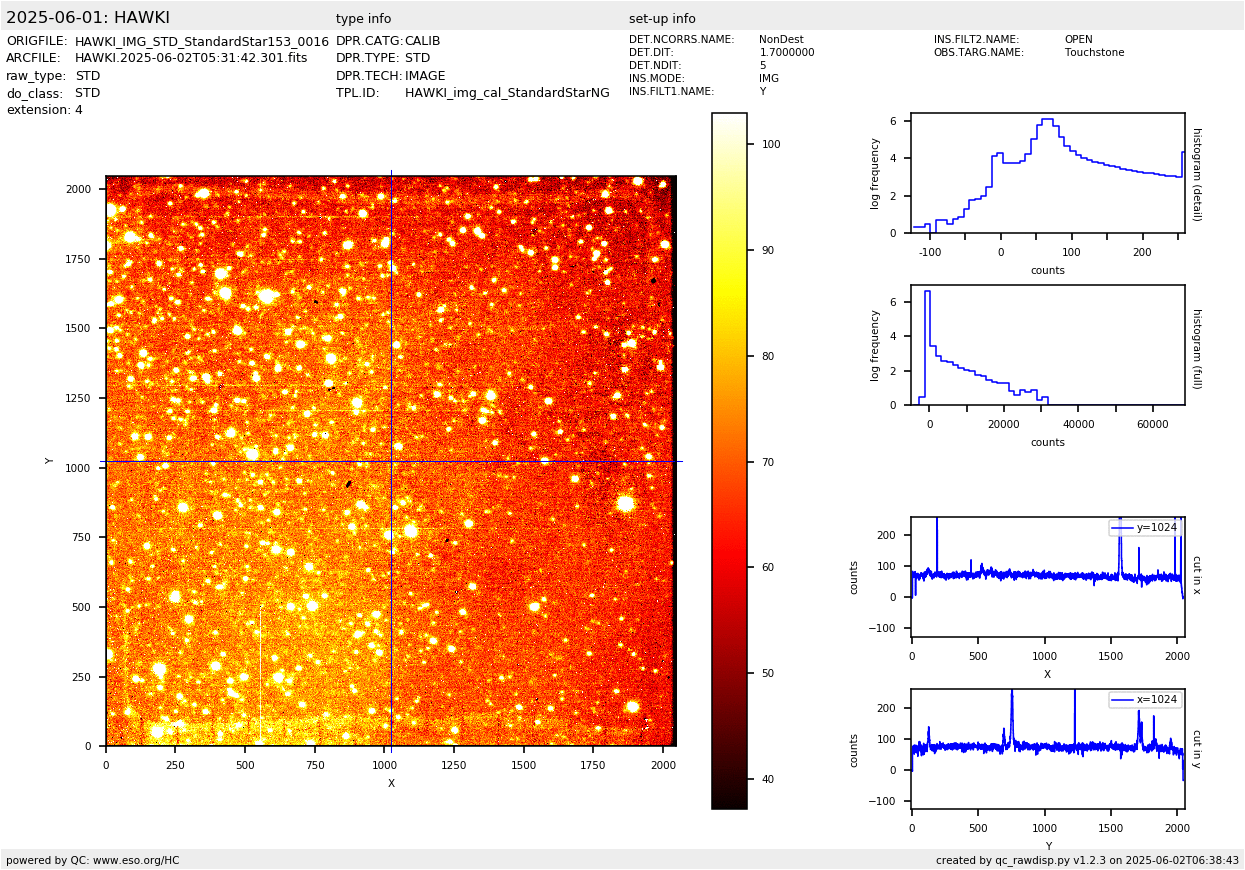
Task: Click the DPR.CATG CALIB value
Action: click(x=422, y=42)
